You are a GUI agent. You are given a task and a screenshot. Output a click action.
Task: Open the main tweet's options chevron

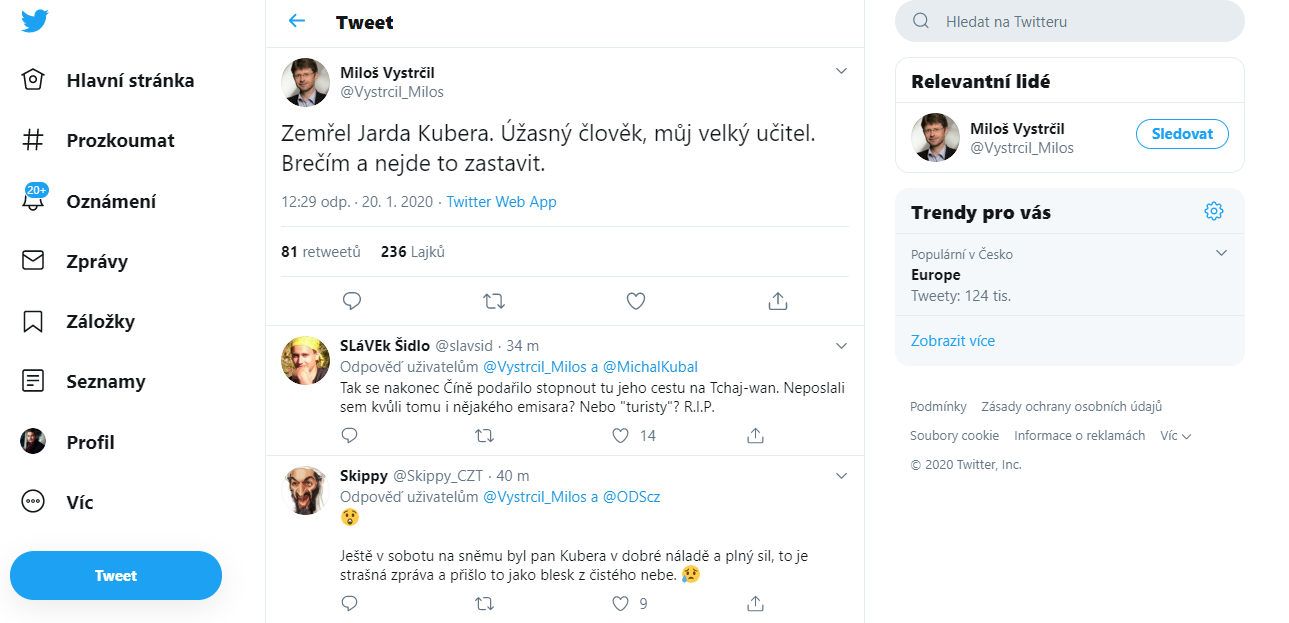click(x=841, y=71)
